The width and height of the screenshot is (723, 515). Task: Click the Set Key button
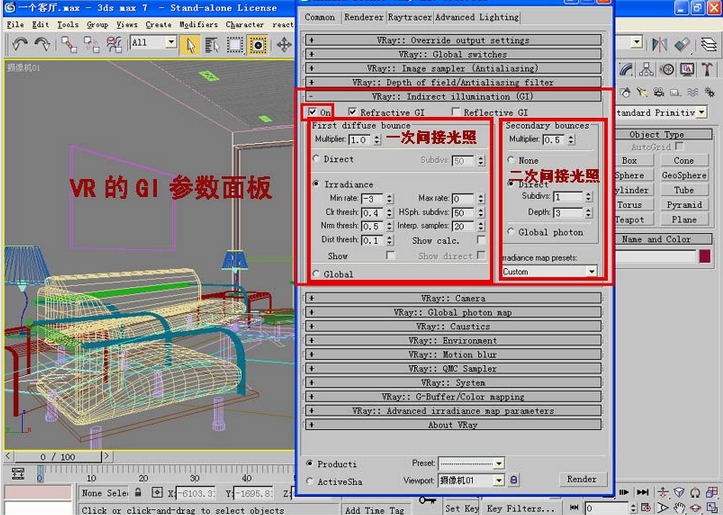(x=462, y=508)
